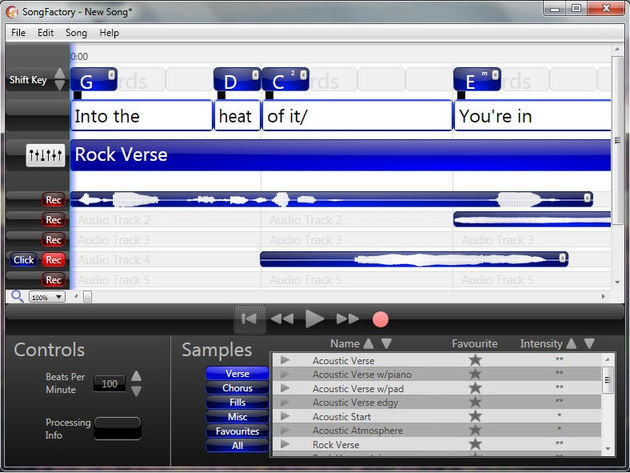
Task: Preview Acoustic Verse w/piano sample
Action: tap(285, 374)
